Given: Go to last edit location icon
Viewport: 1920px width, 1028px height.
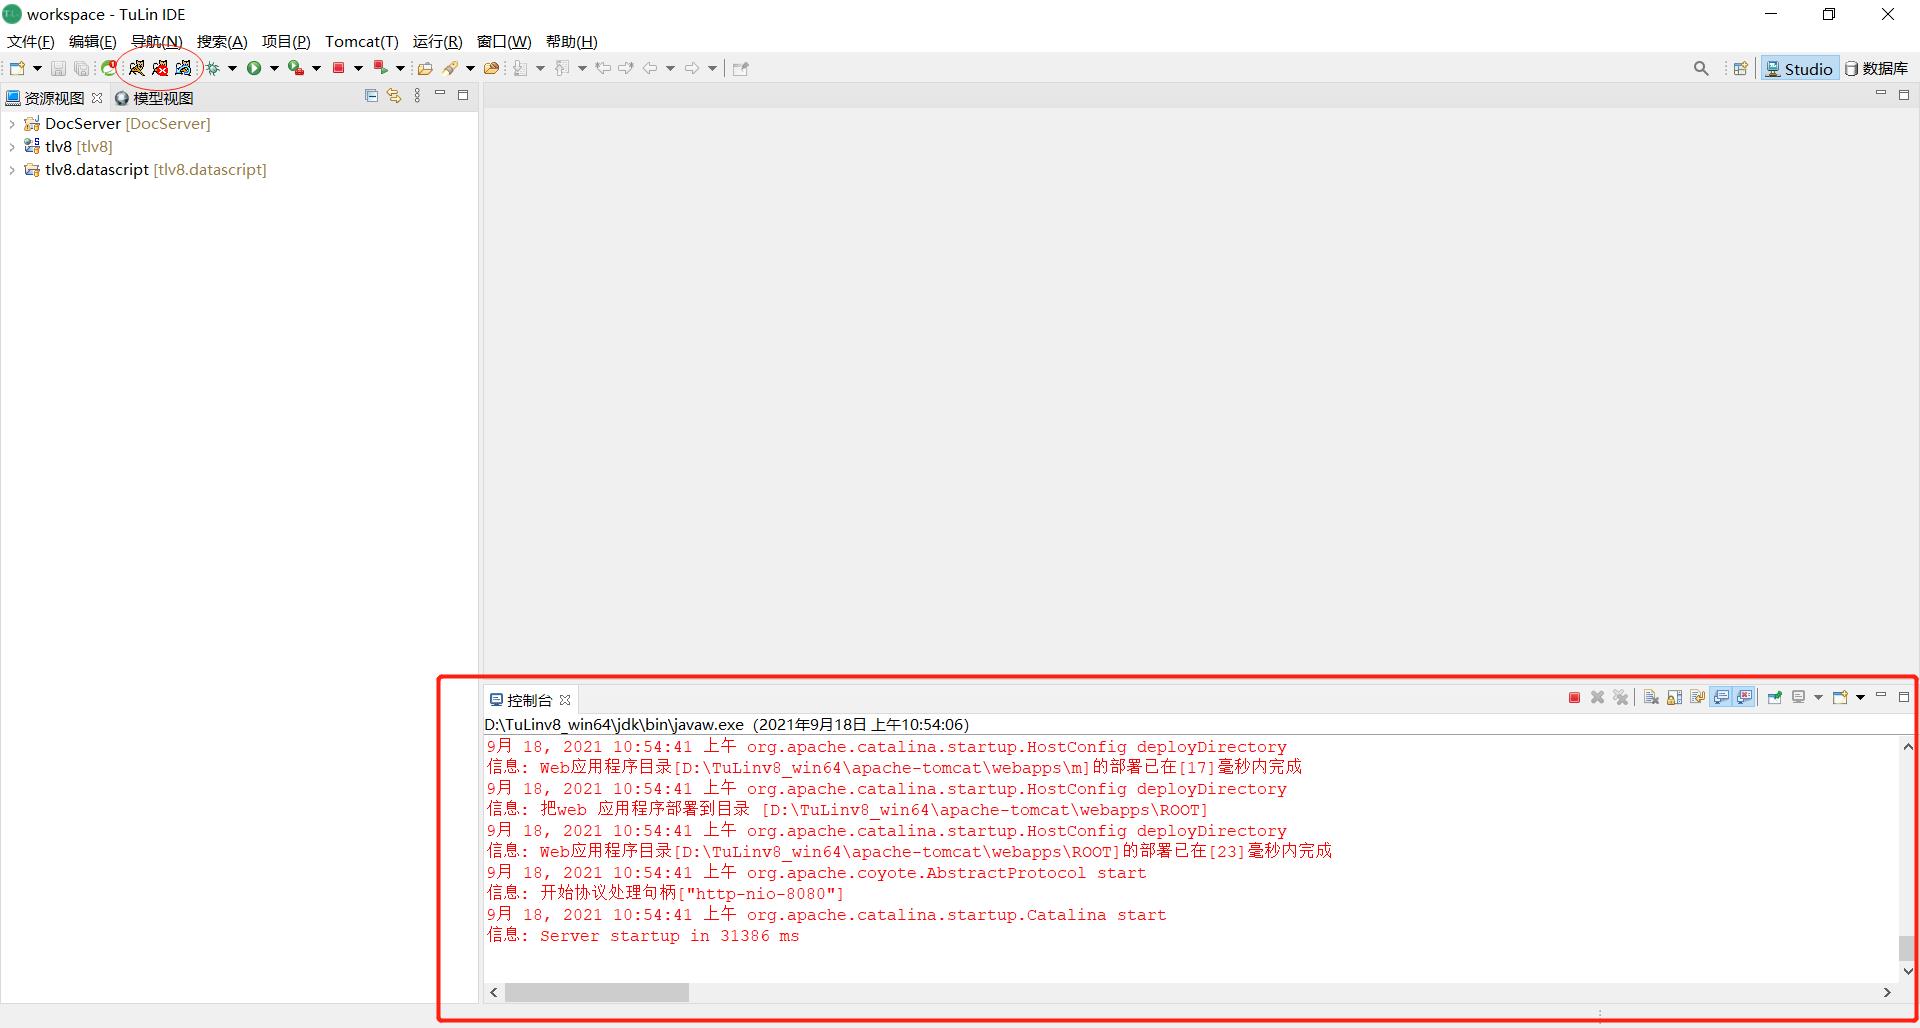Looking at the screenshot, I should click(x=603, y=68).
